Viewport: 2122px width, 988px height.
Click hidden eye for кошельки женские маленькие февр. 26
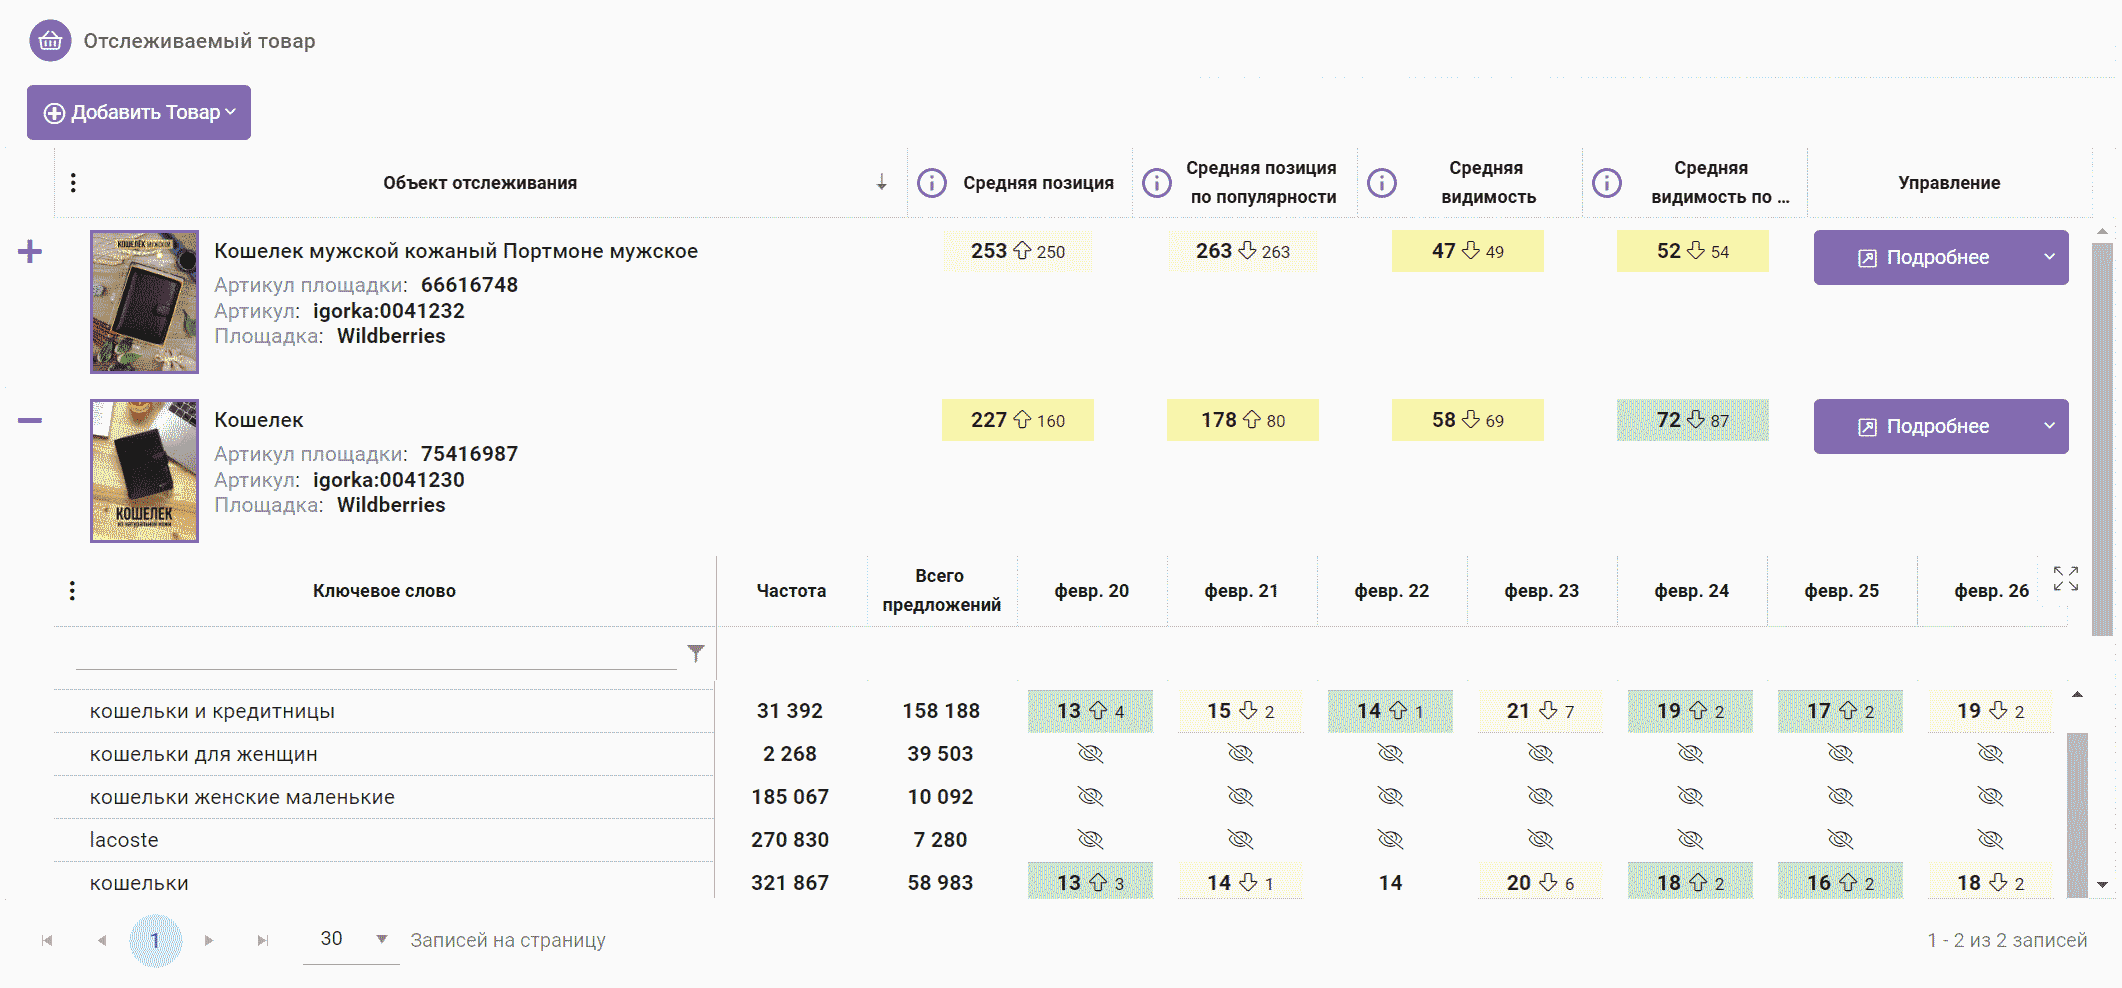[x=1990, y=796]
